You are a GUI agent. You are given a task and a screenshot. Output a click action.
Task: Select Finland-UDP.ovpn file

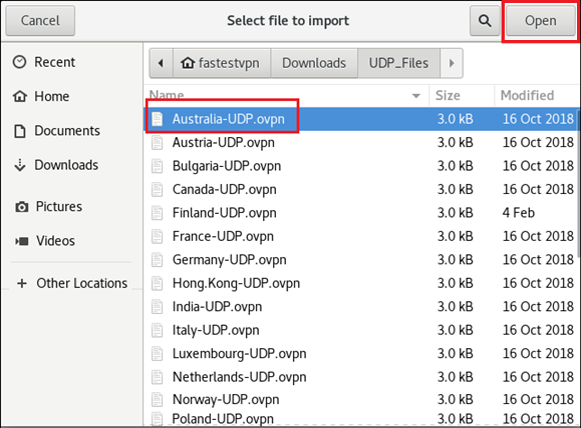click(x=361, y=213)
